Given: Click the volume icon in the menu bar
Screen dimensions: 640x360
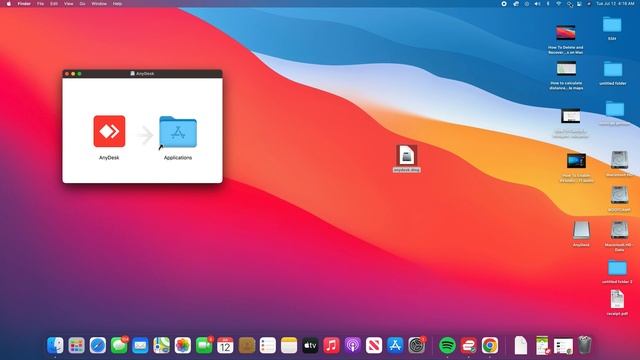Looking at the screenshot, I should [x=537, y=4].
